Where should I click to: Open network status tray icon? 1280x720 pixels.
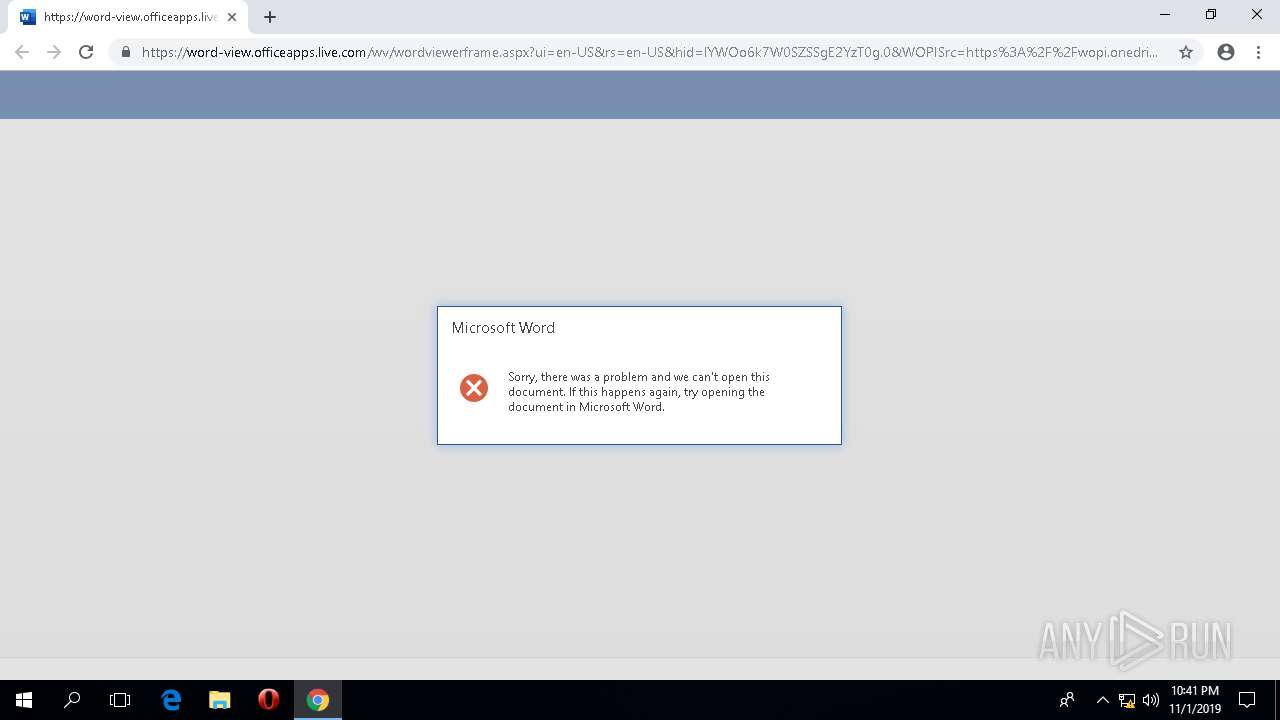(x=1127, y=700)
